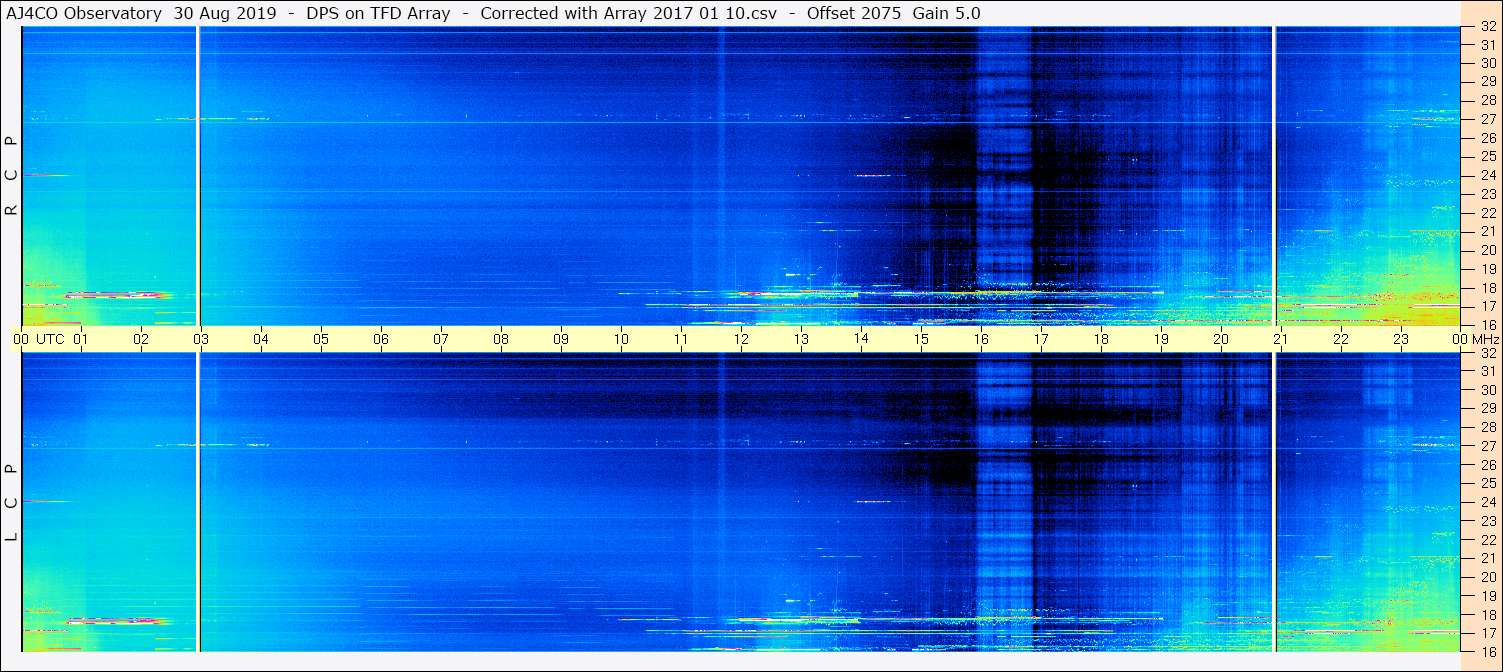Select 'Corrected with Array 2017 01 10.csv' text

click(x=629, y=13)
